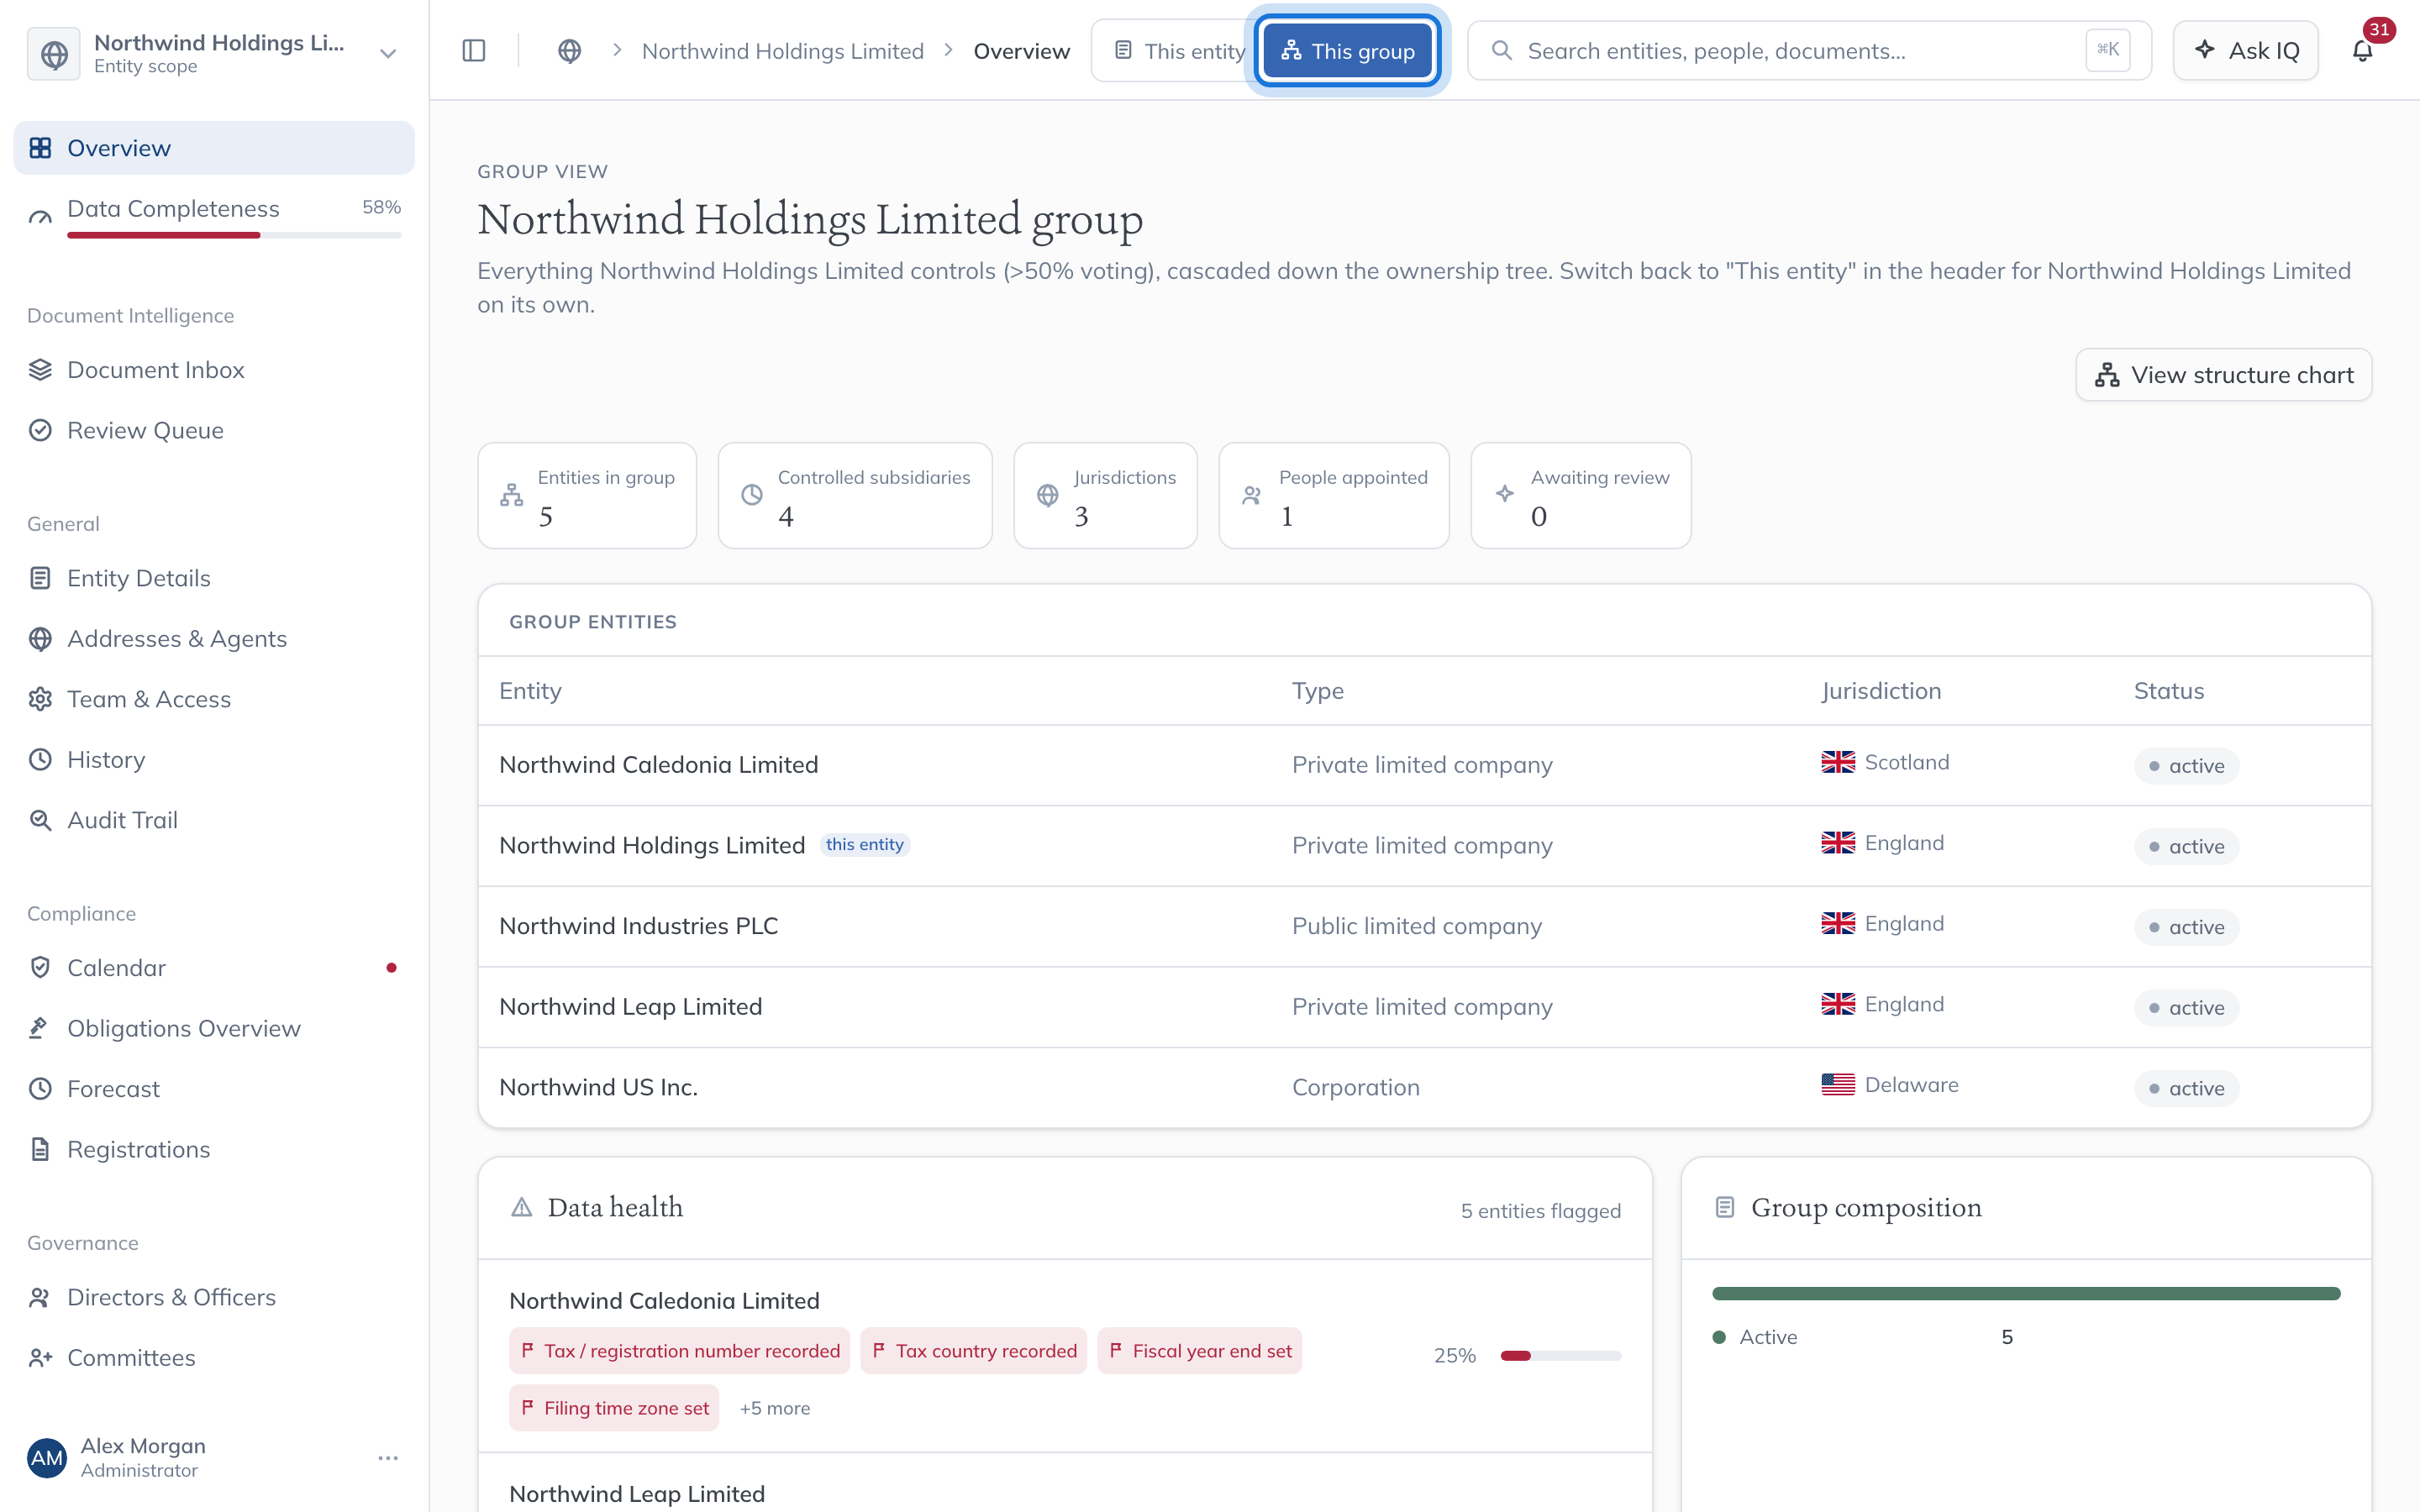Open notifications bell with 31 badge
This screenshot has height=1512, width=2420.
2362,51
